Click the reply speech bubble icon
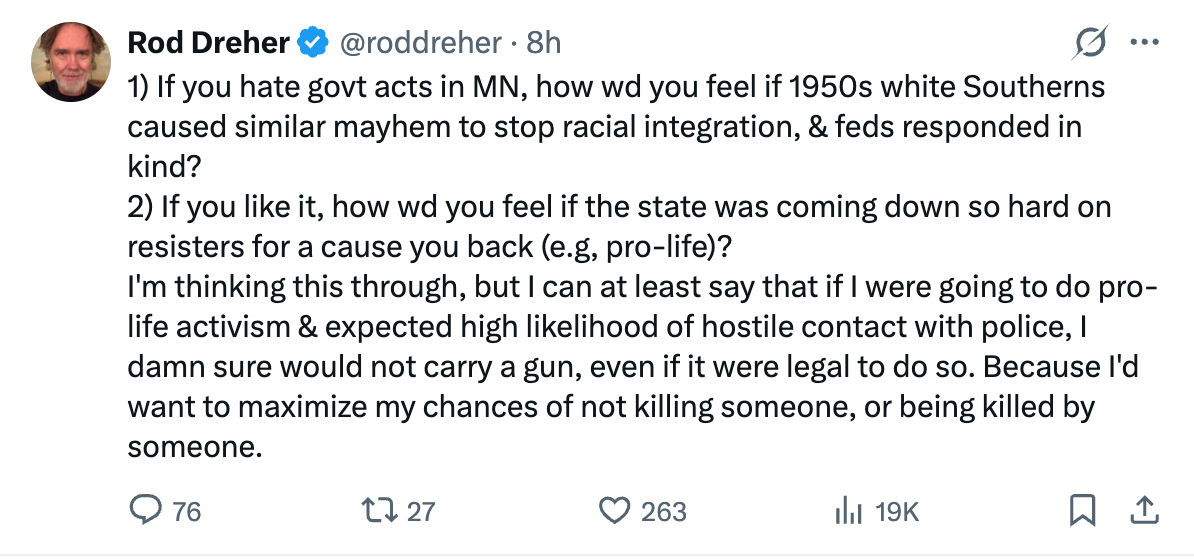1194x560 pixels. coord(146,511)
